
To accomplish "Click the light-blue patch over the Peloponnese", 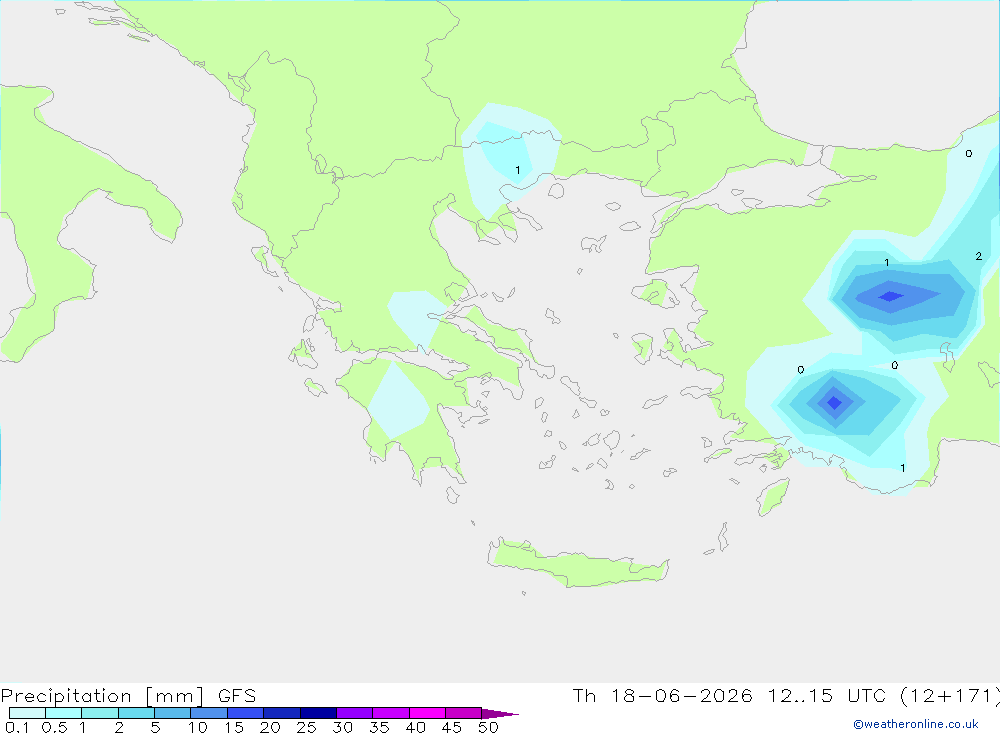I will tap(398, 401).
